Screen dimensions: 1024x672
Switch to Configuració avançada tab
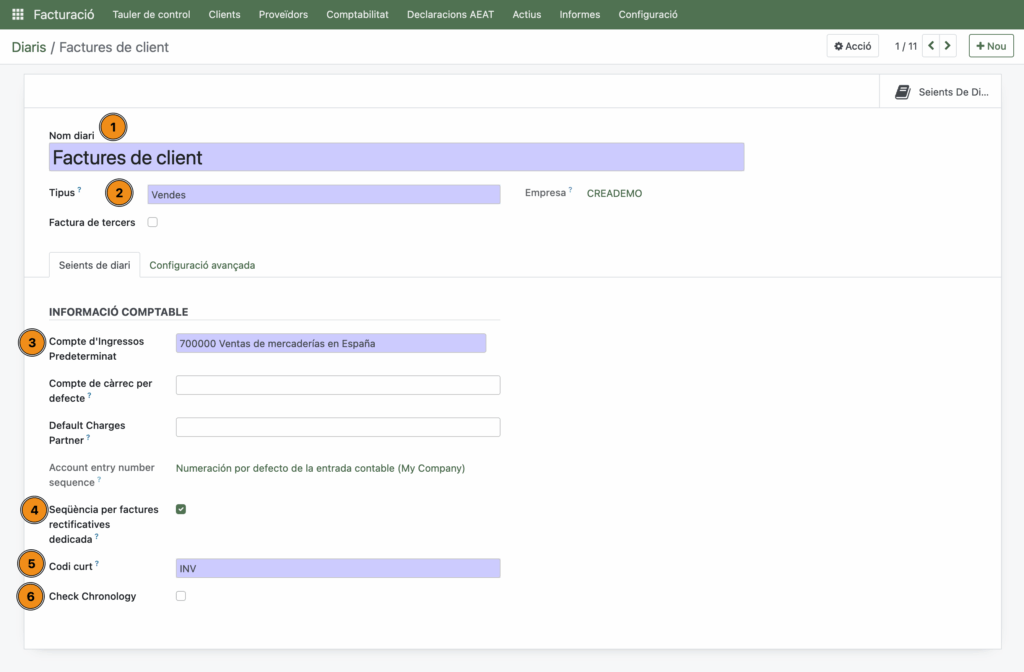(202, 265)
